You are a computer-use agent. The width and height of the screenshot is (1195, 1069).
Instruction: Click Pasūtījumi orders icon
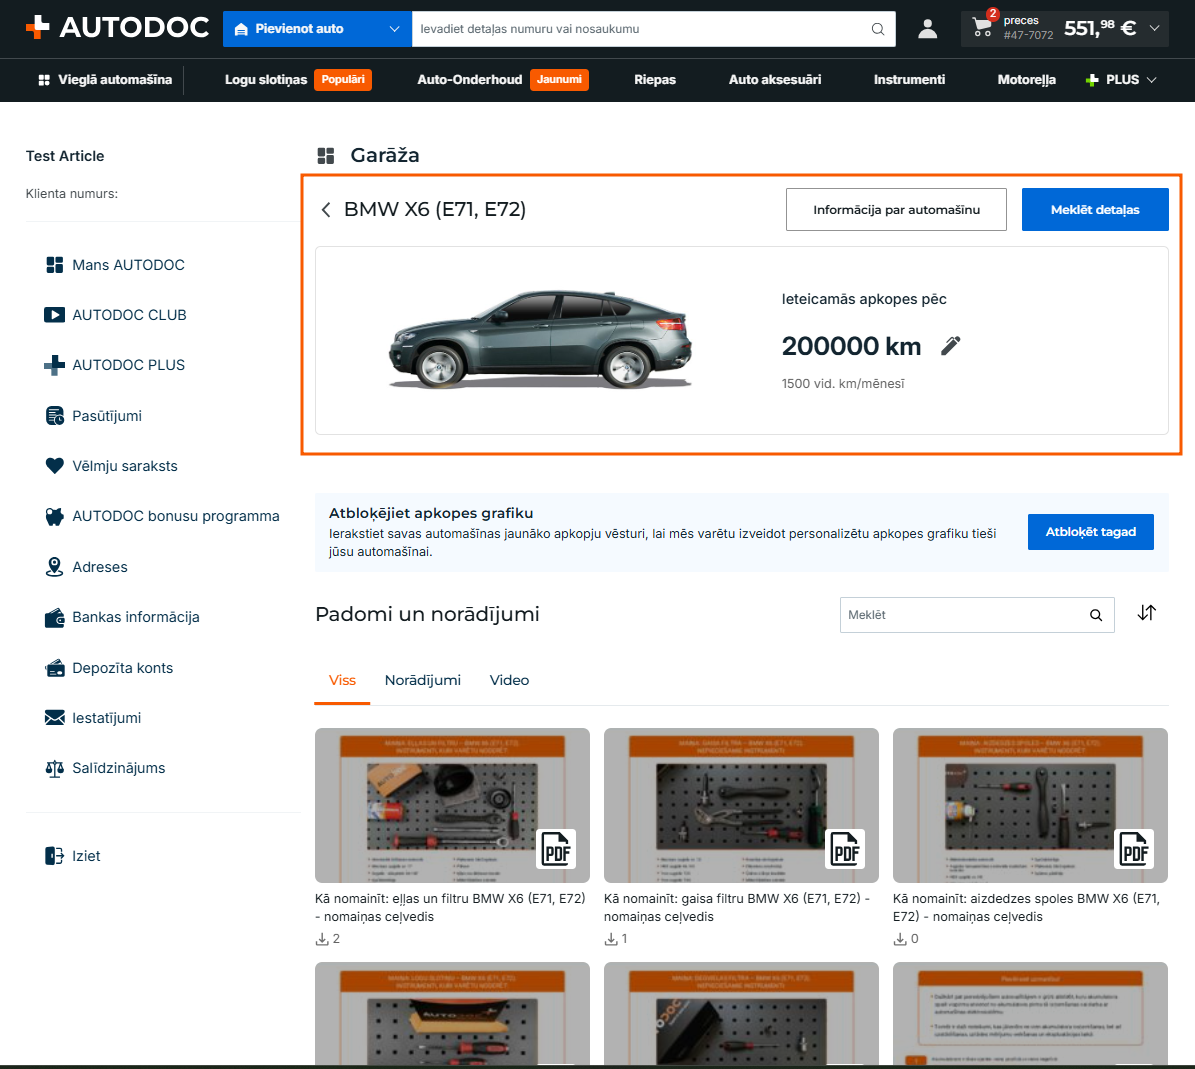(54, 416)
